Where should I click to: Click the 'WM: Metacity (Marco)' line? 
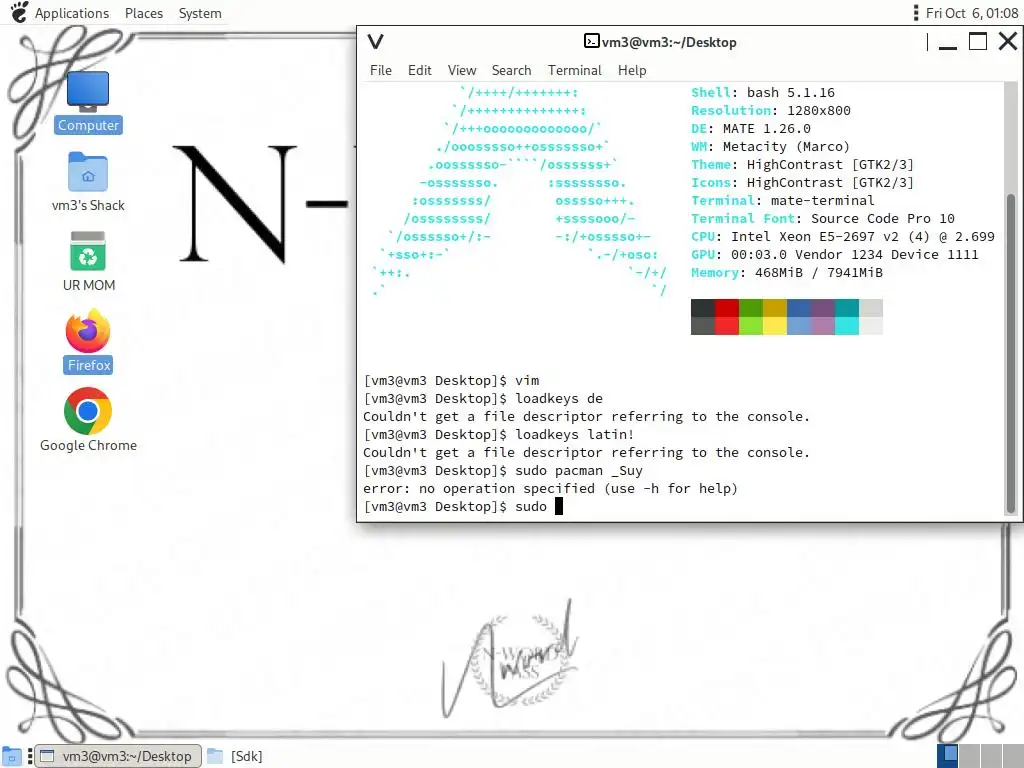tap(771, 146)
